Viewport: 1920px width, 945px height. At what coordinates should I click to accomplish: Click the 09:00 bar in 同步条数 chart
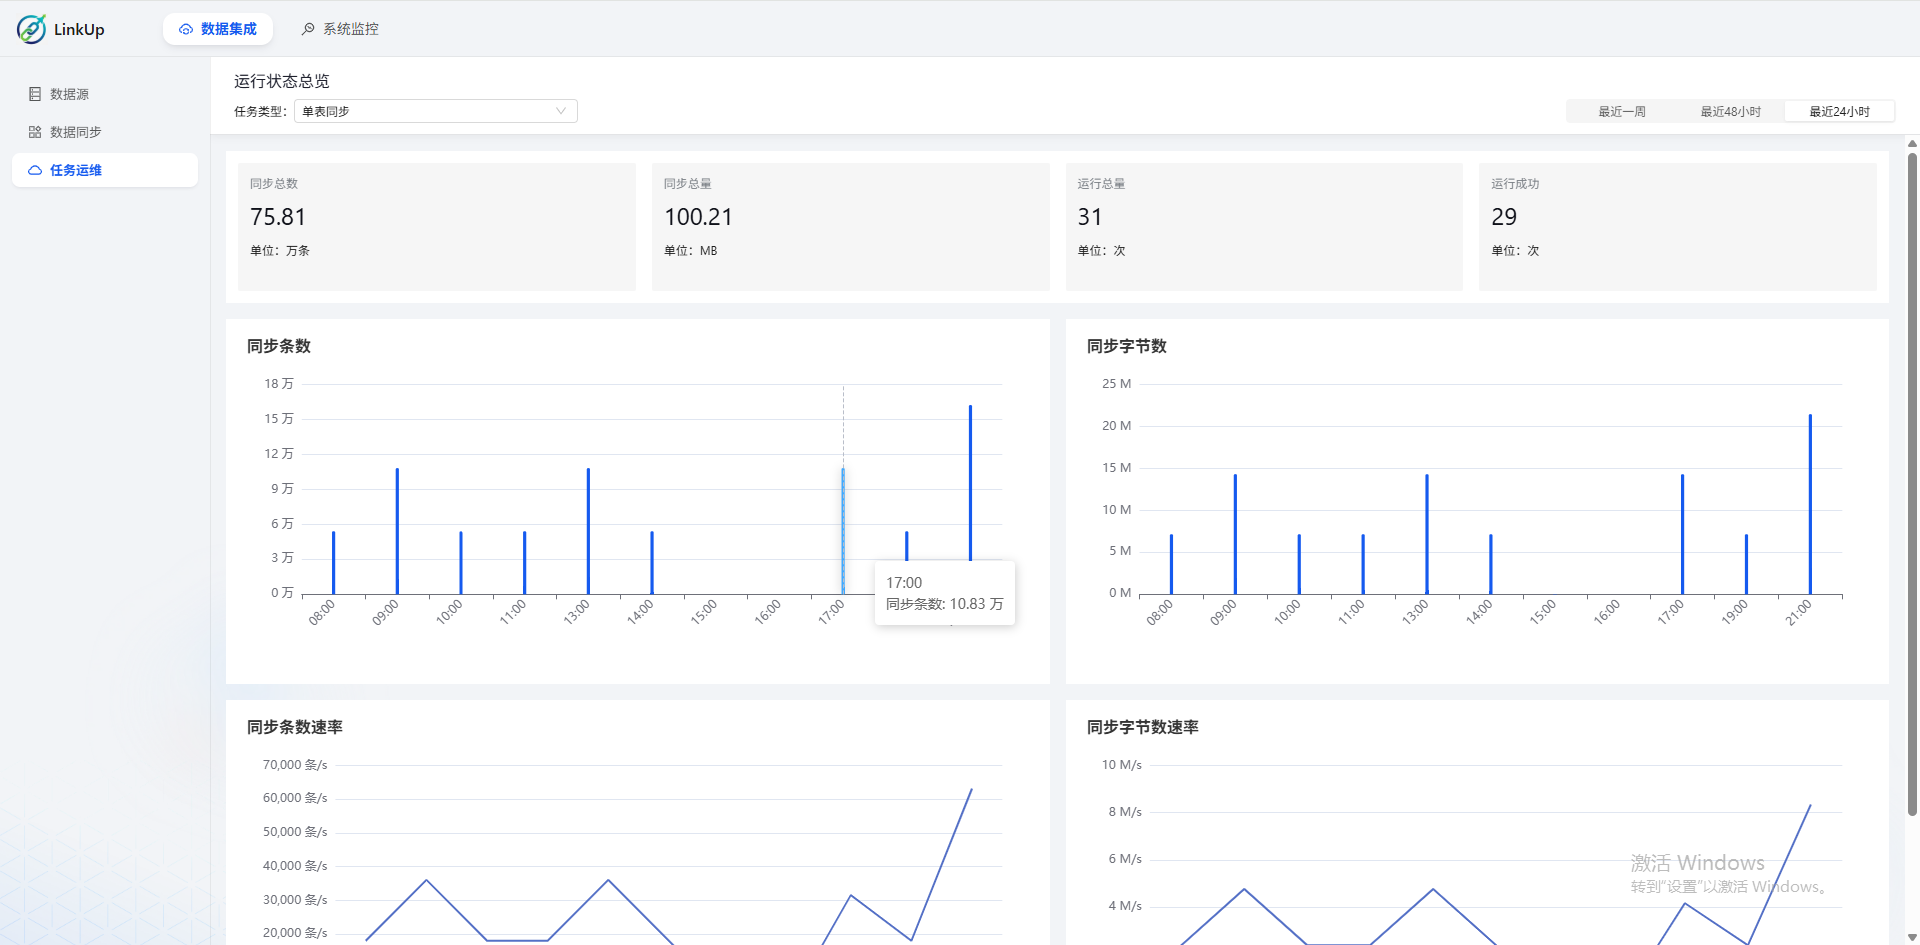(397, 531)
